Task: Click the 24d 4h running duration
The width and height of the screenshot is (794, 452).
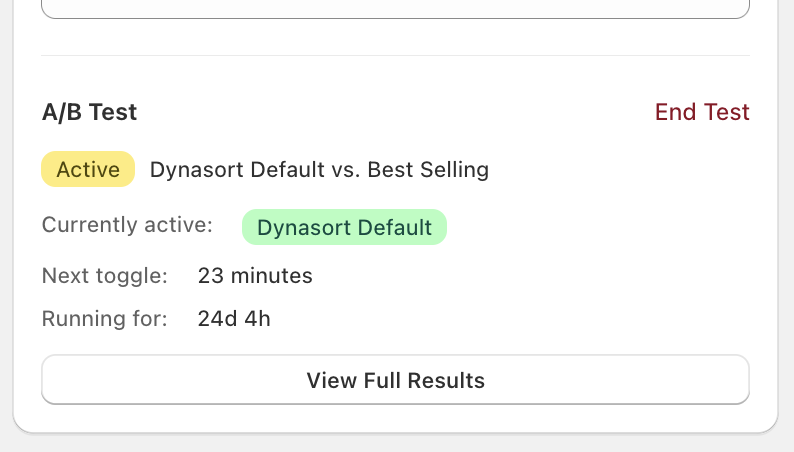Action: (x=234, y=319)
